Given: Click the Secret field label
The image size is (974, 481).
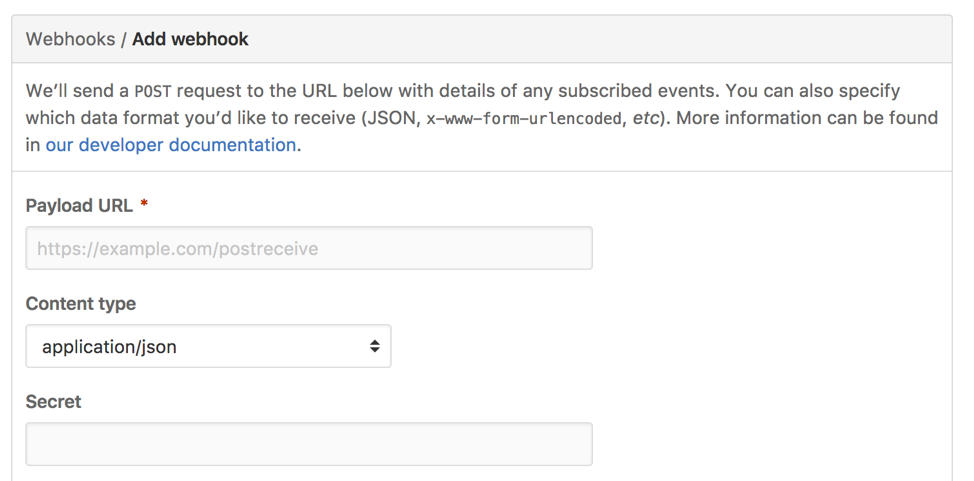Looking at the screenshot, I should pos(54,402).
